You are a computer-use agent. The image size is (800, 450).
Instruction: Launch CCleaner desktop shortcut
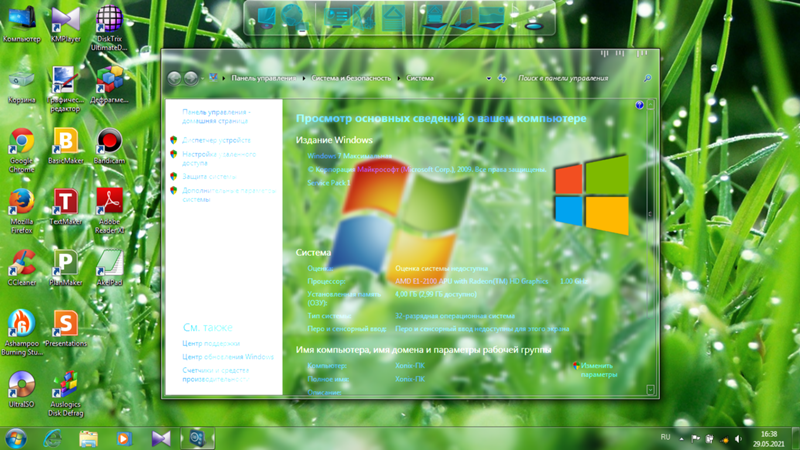pyautogui.click(x=21, y=267)
